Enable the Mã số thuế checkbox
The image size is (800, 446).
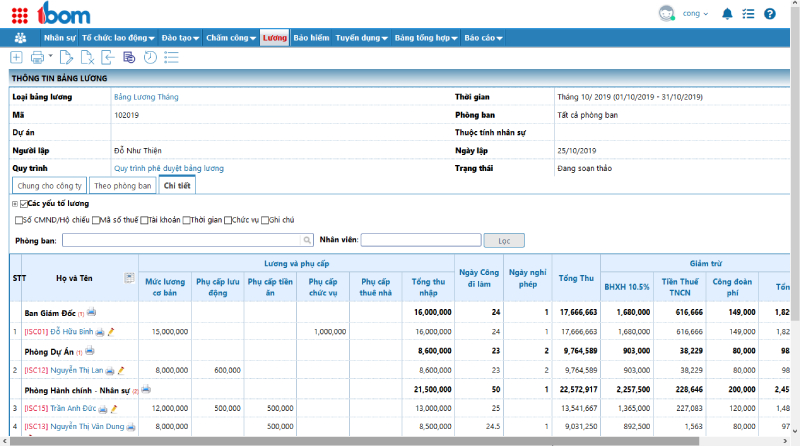click(x=96, y=220)
